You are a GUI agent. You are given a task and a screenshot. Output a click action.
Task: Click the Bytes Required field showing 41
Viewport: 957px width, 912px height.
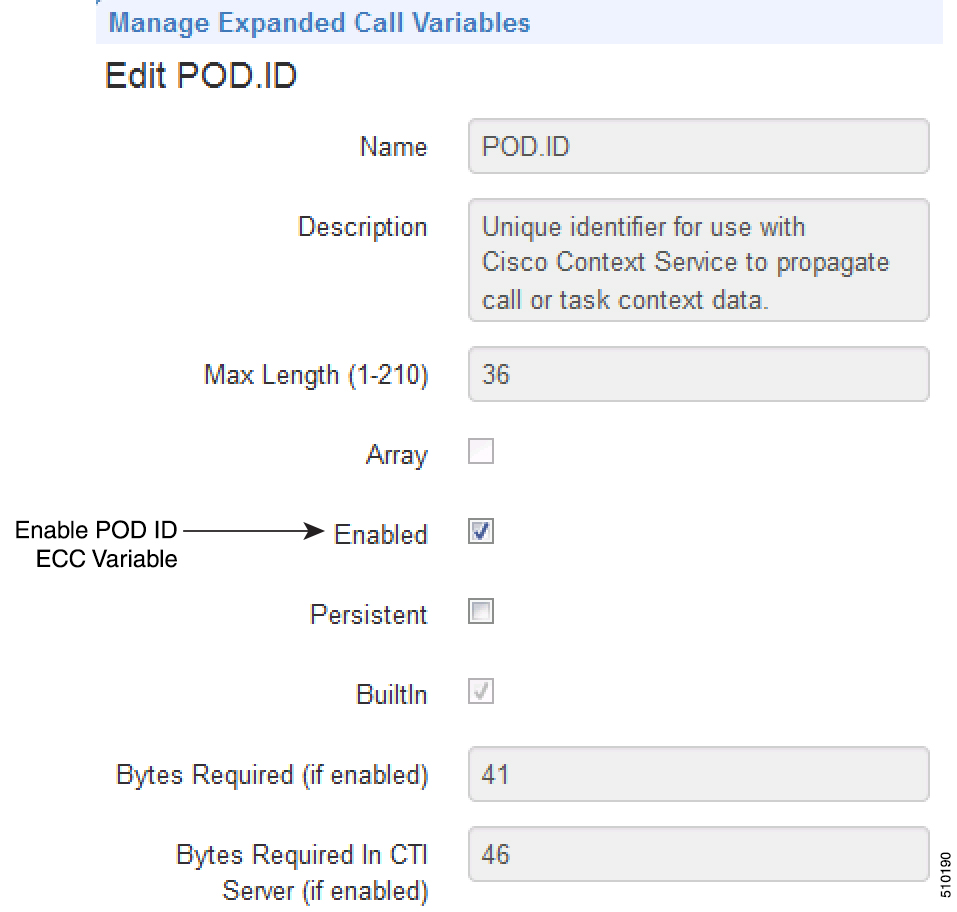tap(698, 774)
